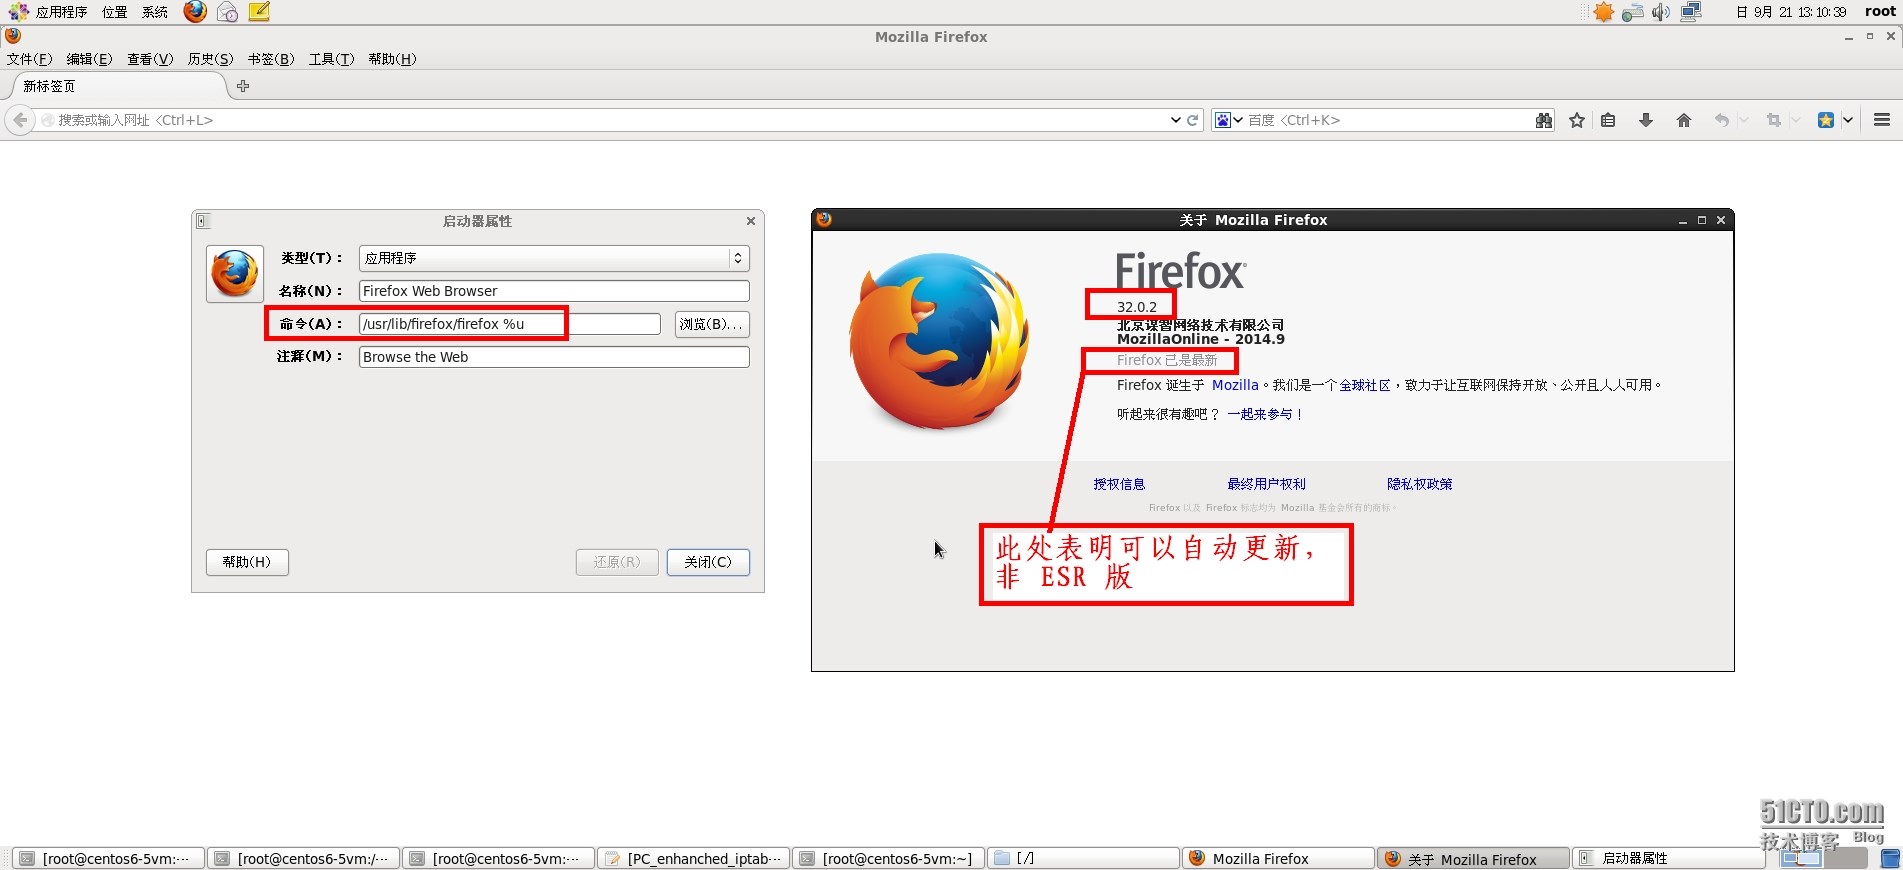This screenshot has height=870, width=1903.
Task: Switch to the [/] file manager taskbar item
Action: coord(1084,858)
